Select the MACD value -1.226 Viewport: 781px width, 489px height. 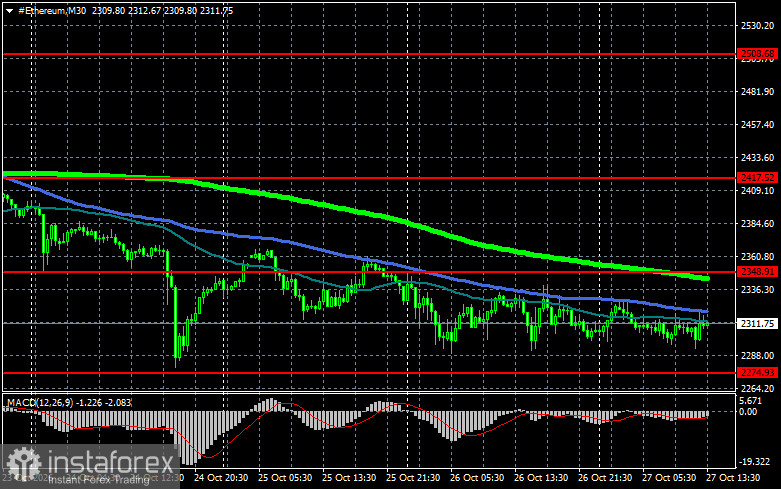pyautogui.click(x=88, y=402)
